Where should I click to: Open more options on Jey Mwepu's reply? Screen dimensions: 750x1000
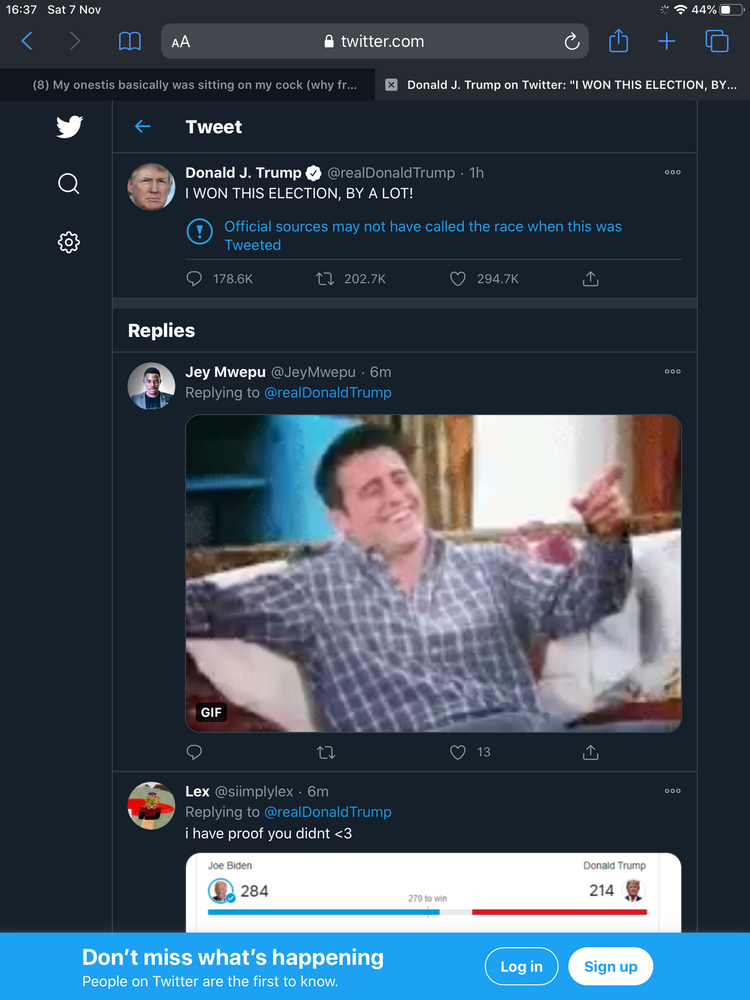[672, 371]
